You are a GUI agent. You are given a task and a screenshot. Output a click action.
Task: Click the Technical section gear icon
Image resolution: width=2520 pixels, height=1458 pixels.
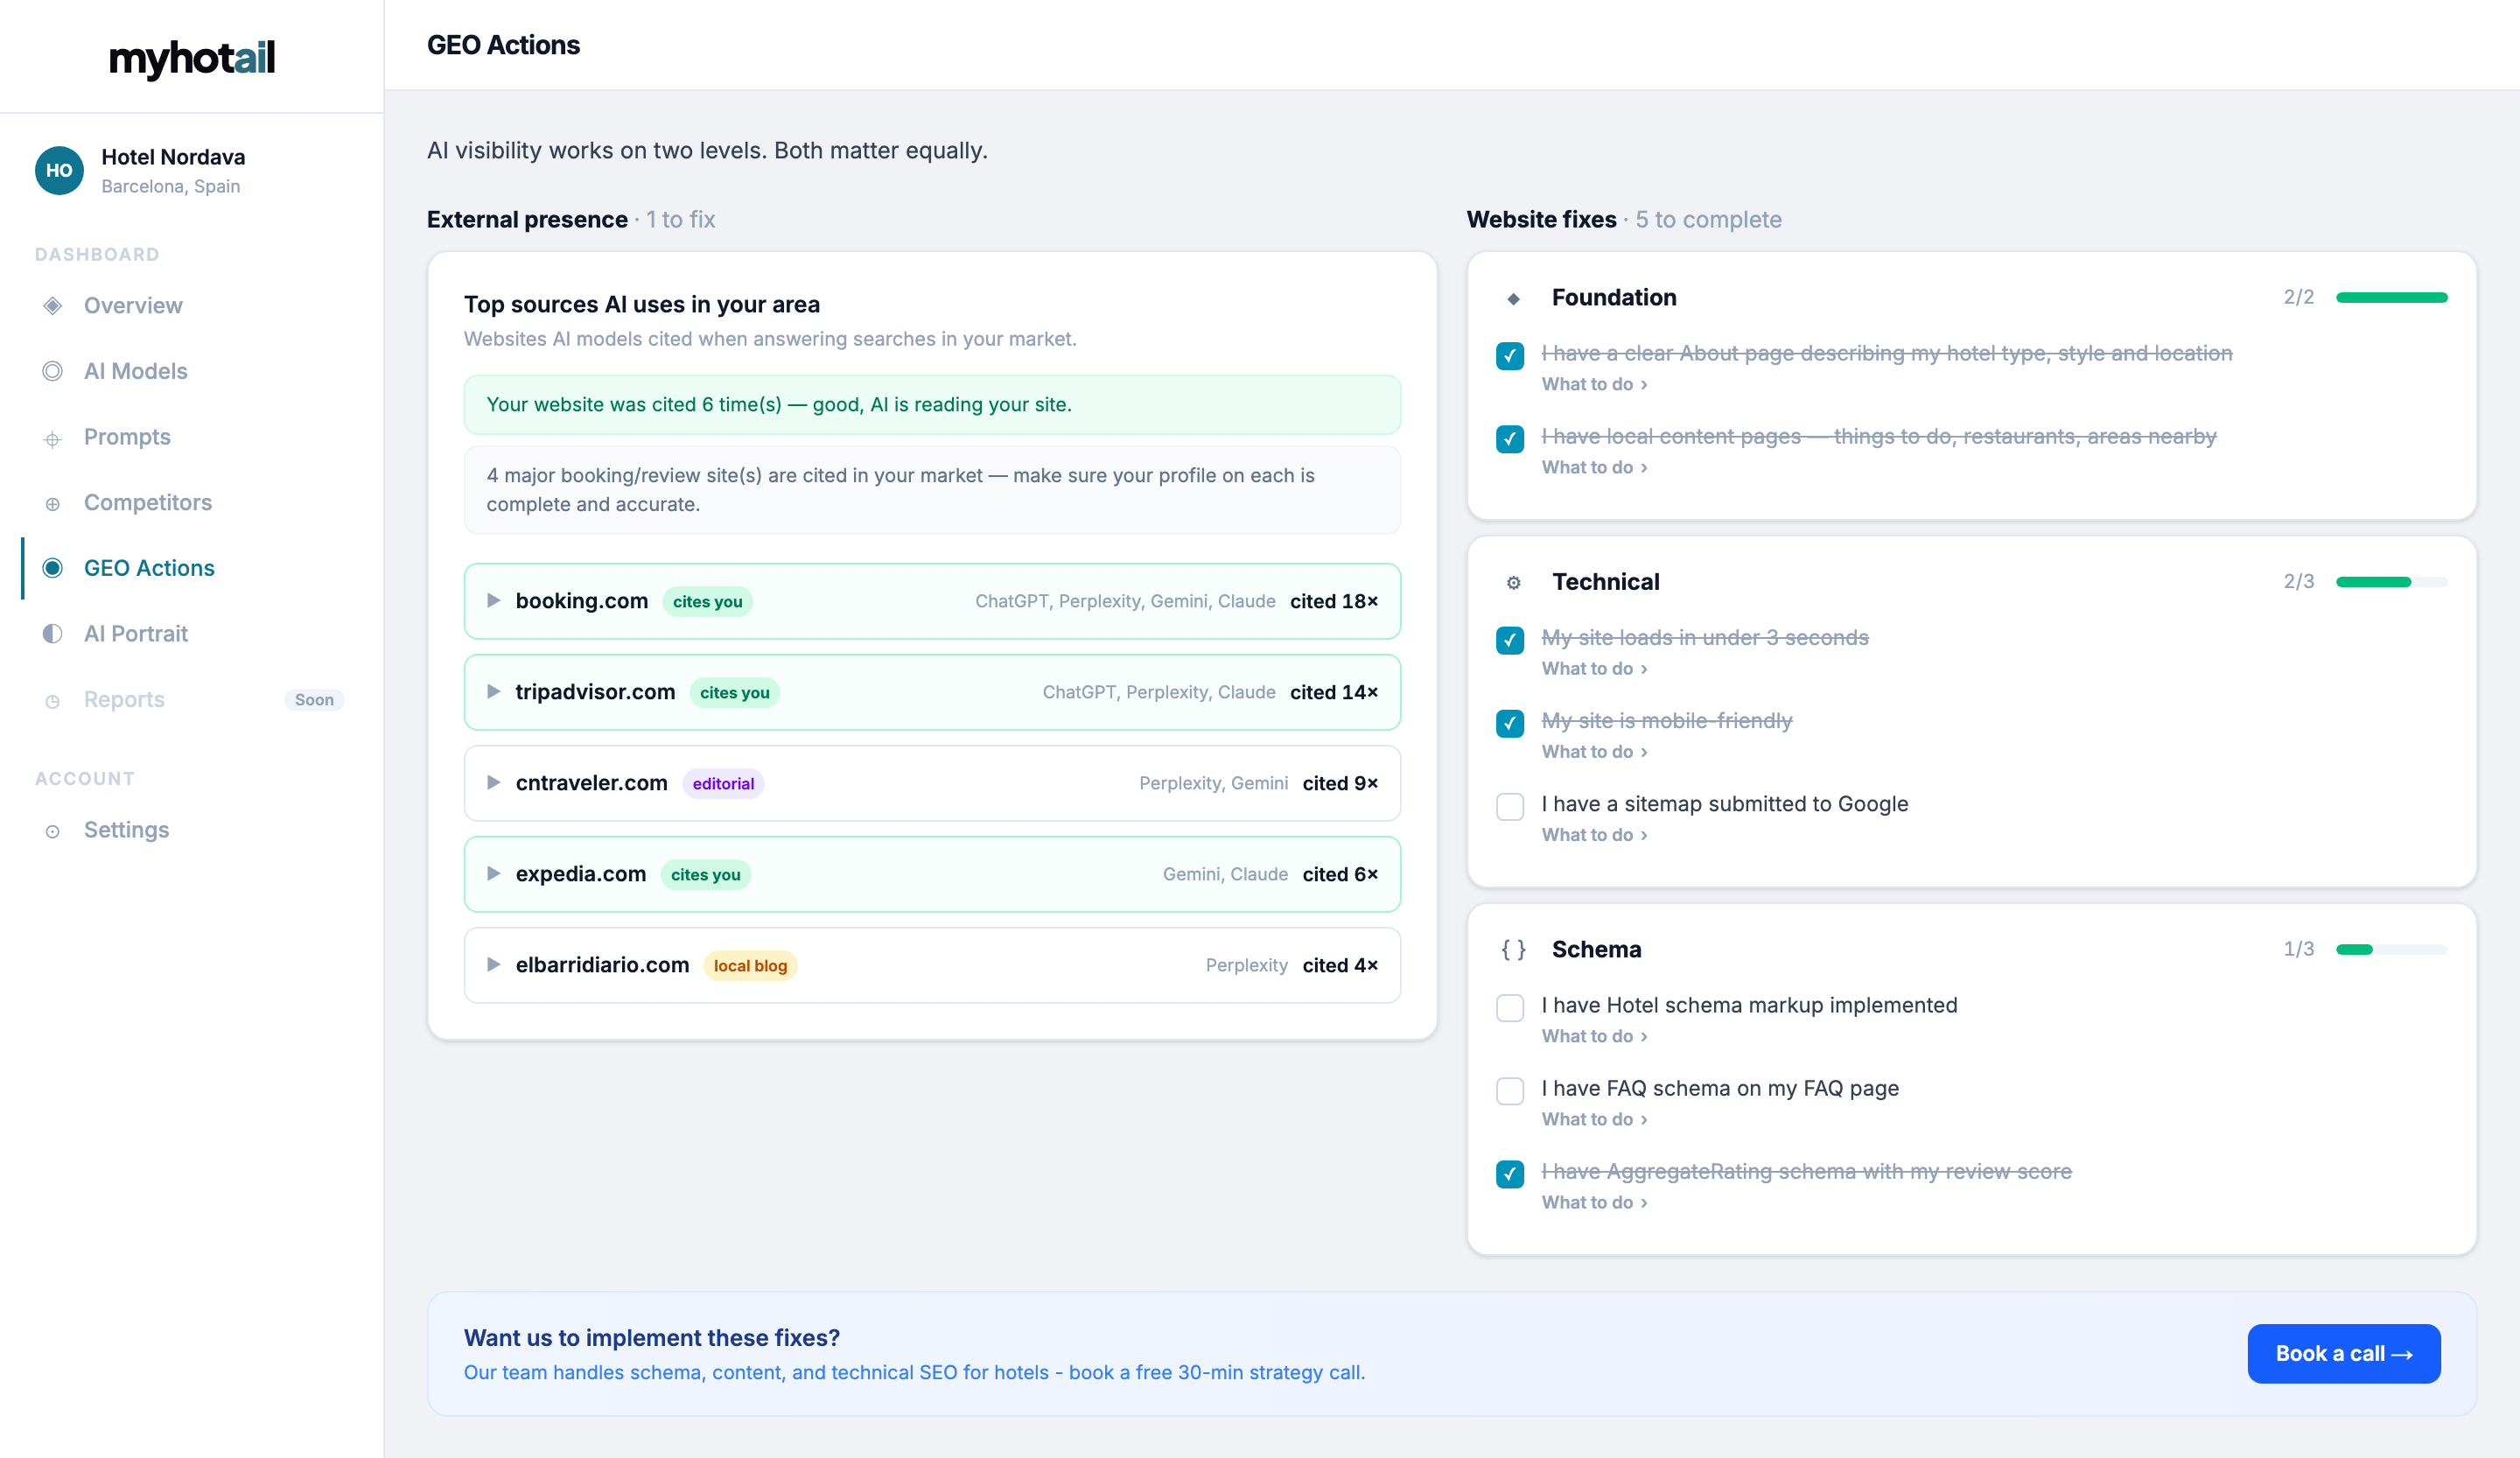[1514, 582]
